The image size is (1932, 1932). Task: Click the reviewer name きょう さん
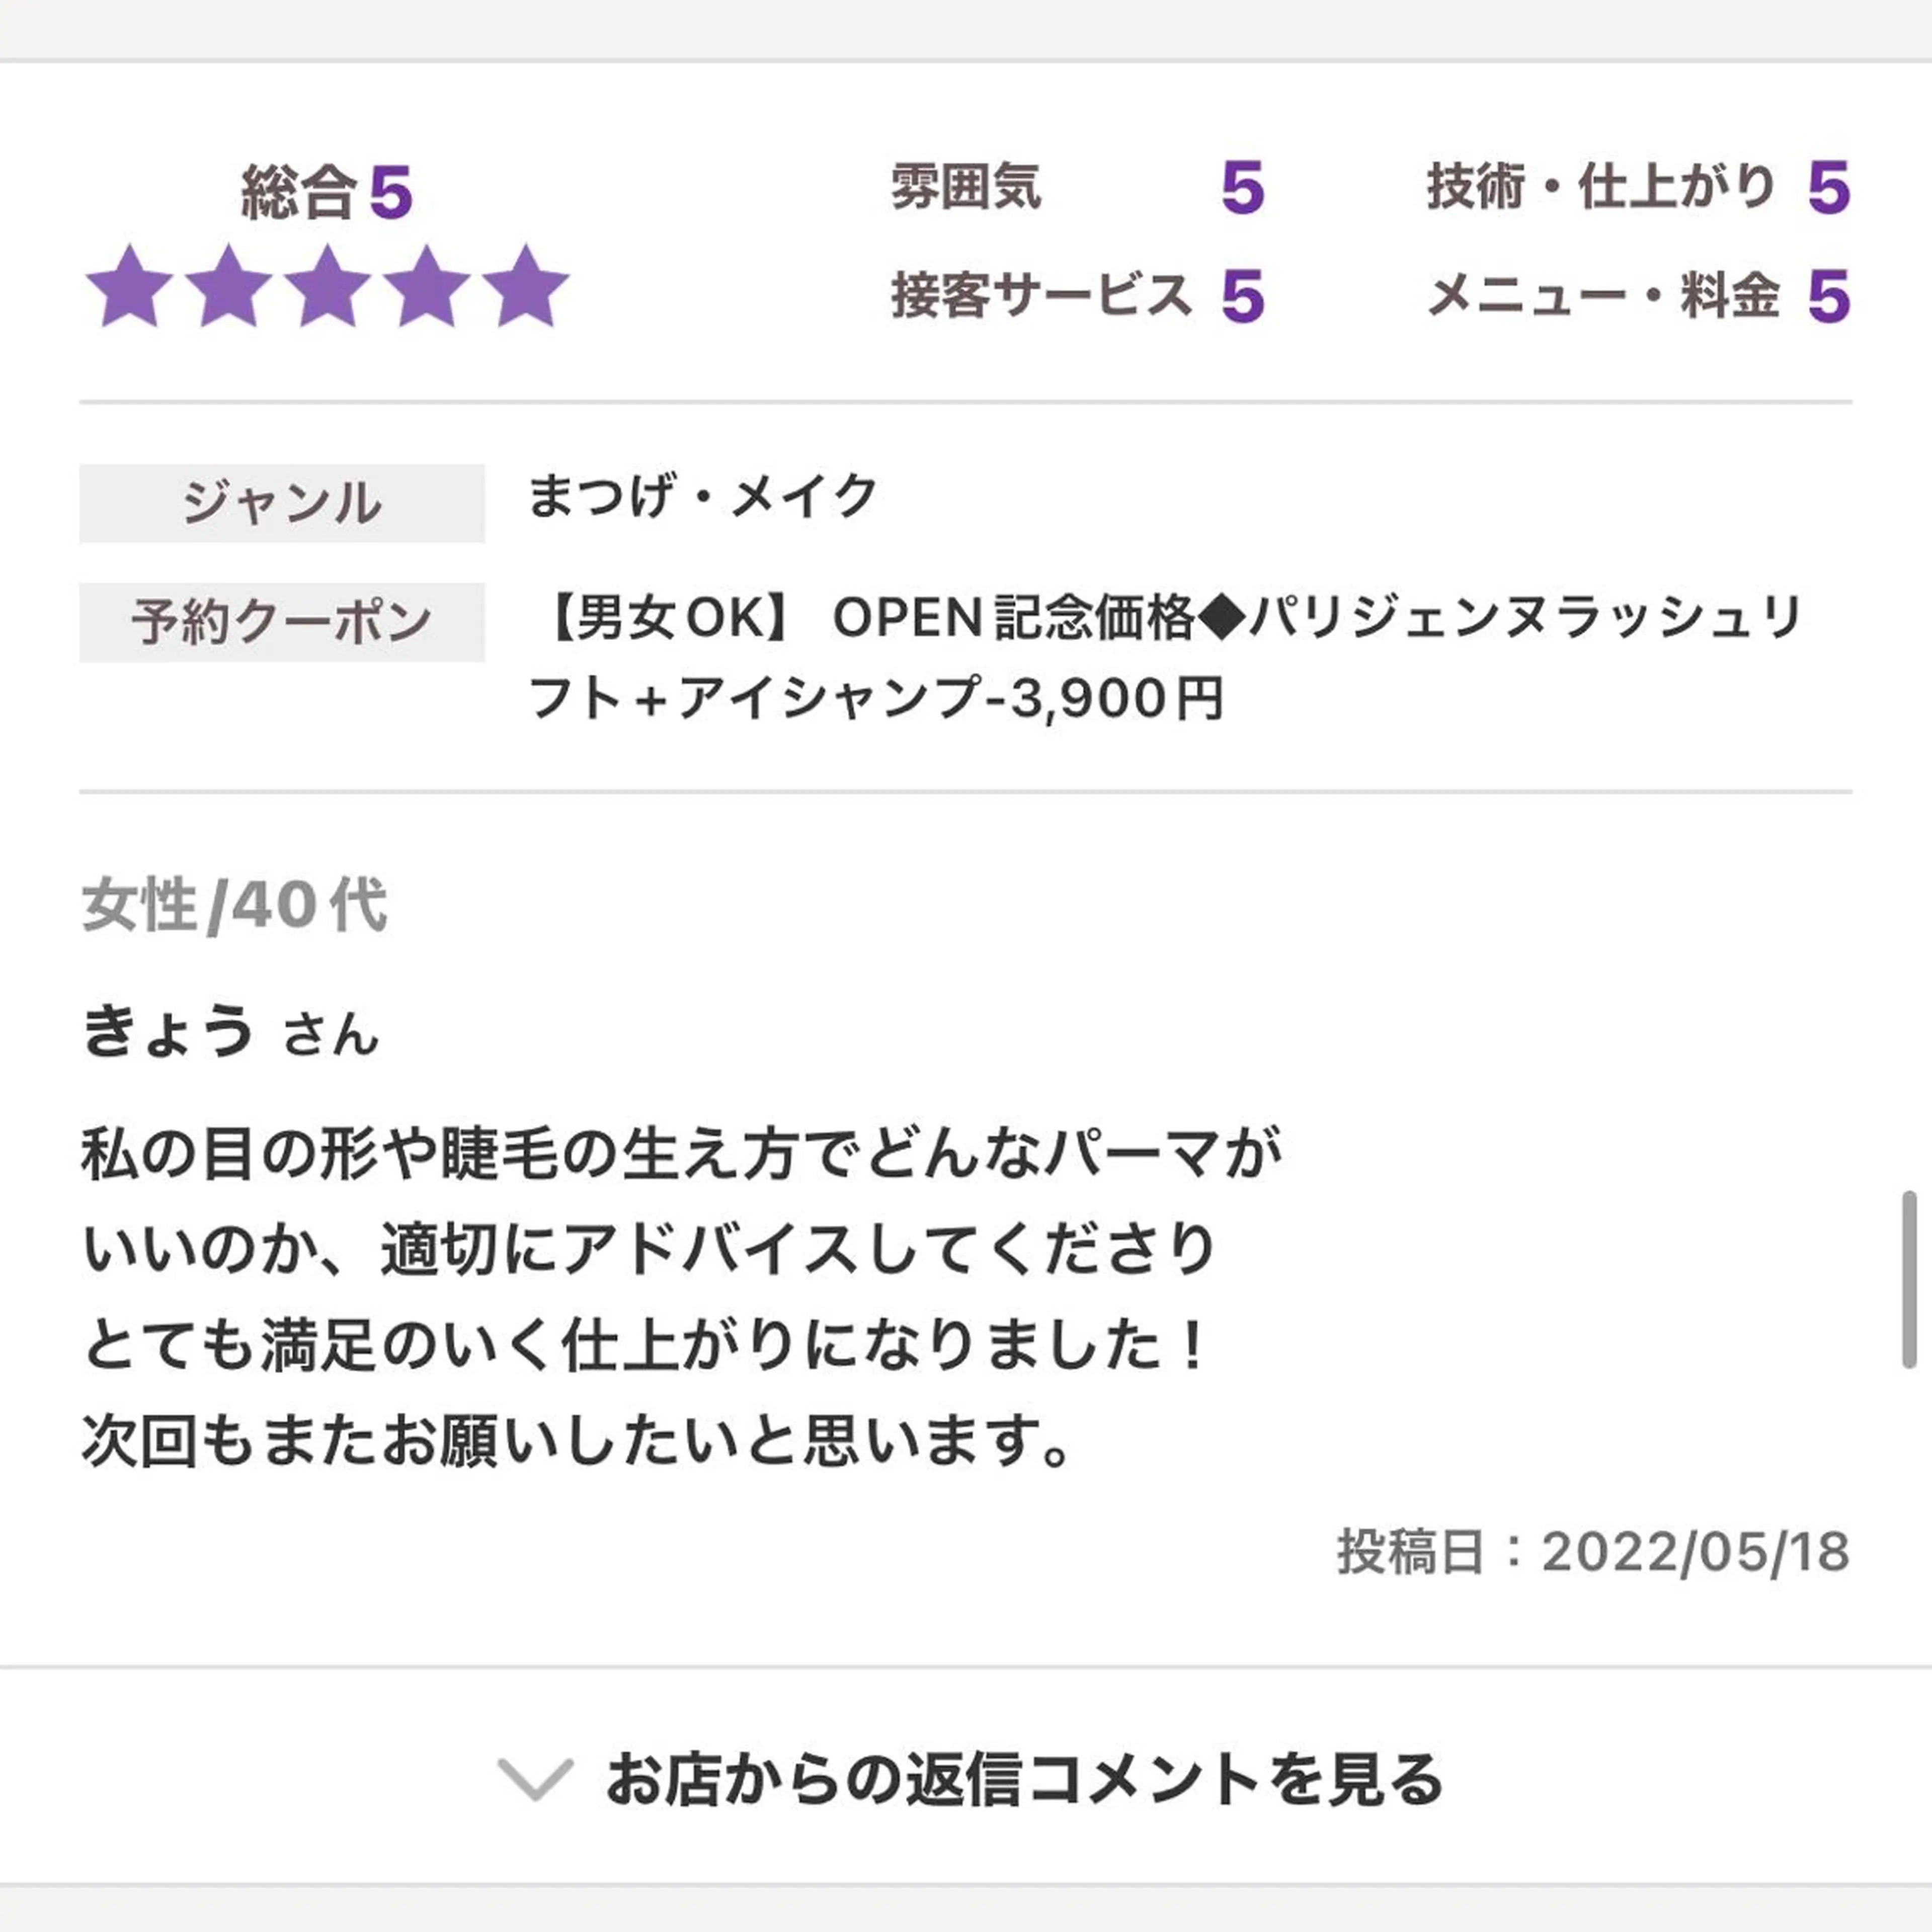coord(230,1032)
